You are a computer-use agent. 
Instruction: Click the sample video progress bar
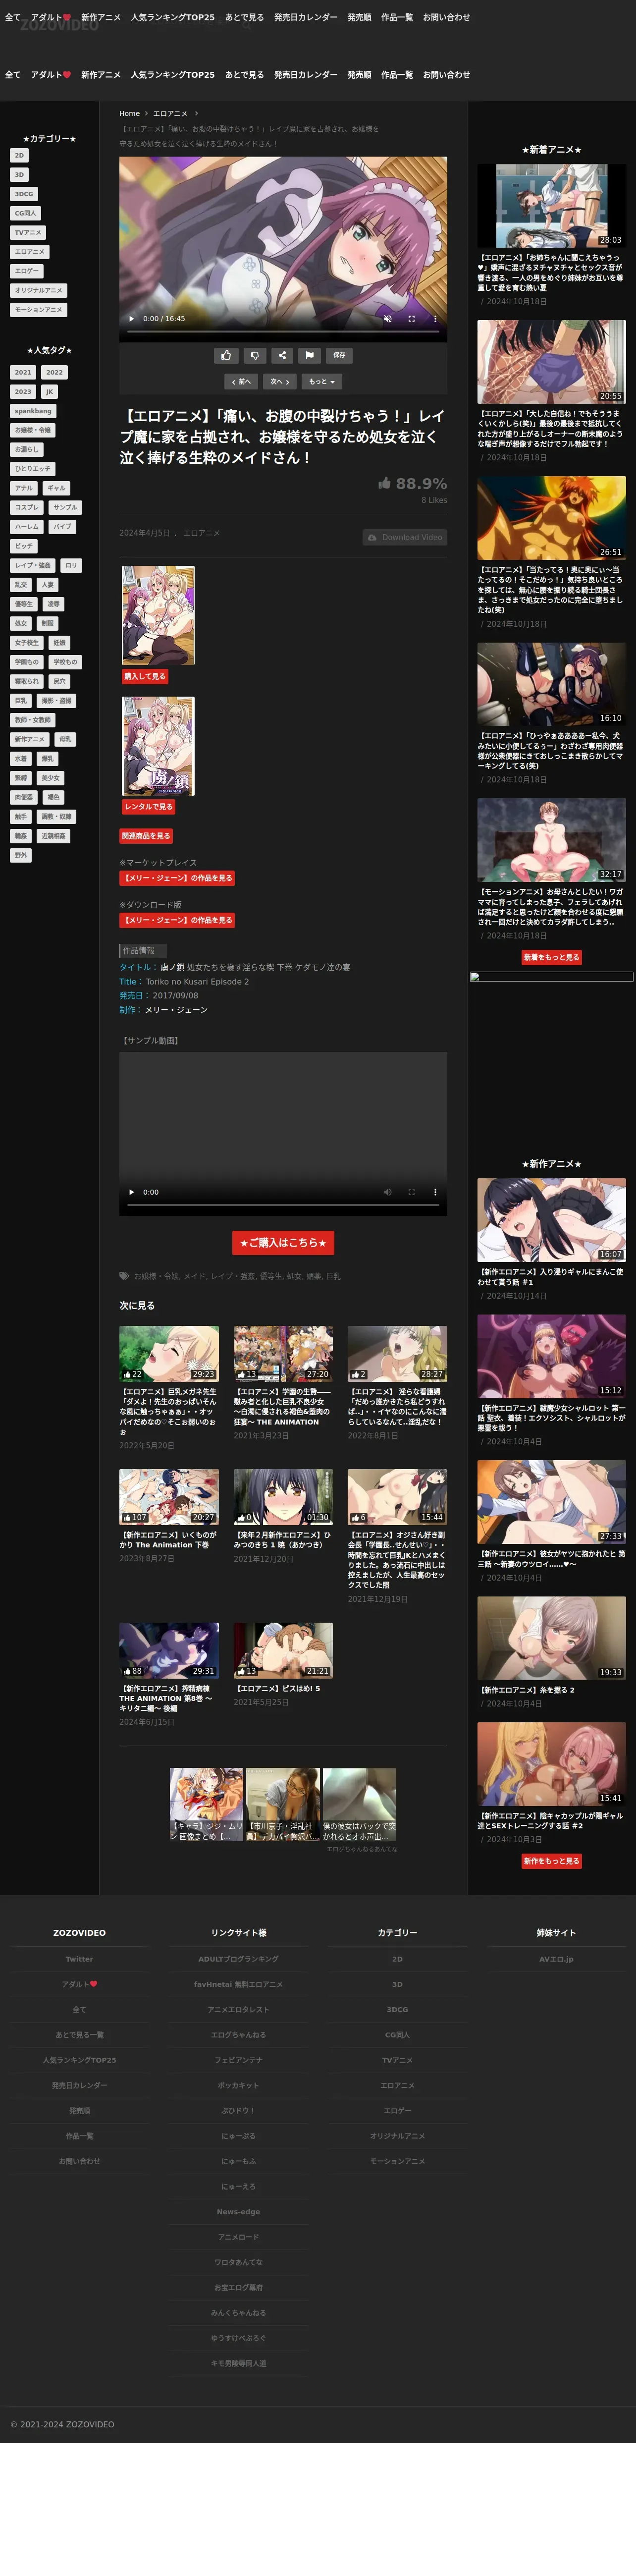pos(283,1205)
